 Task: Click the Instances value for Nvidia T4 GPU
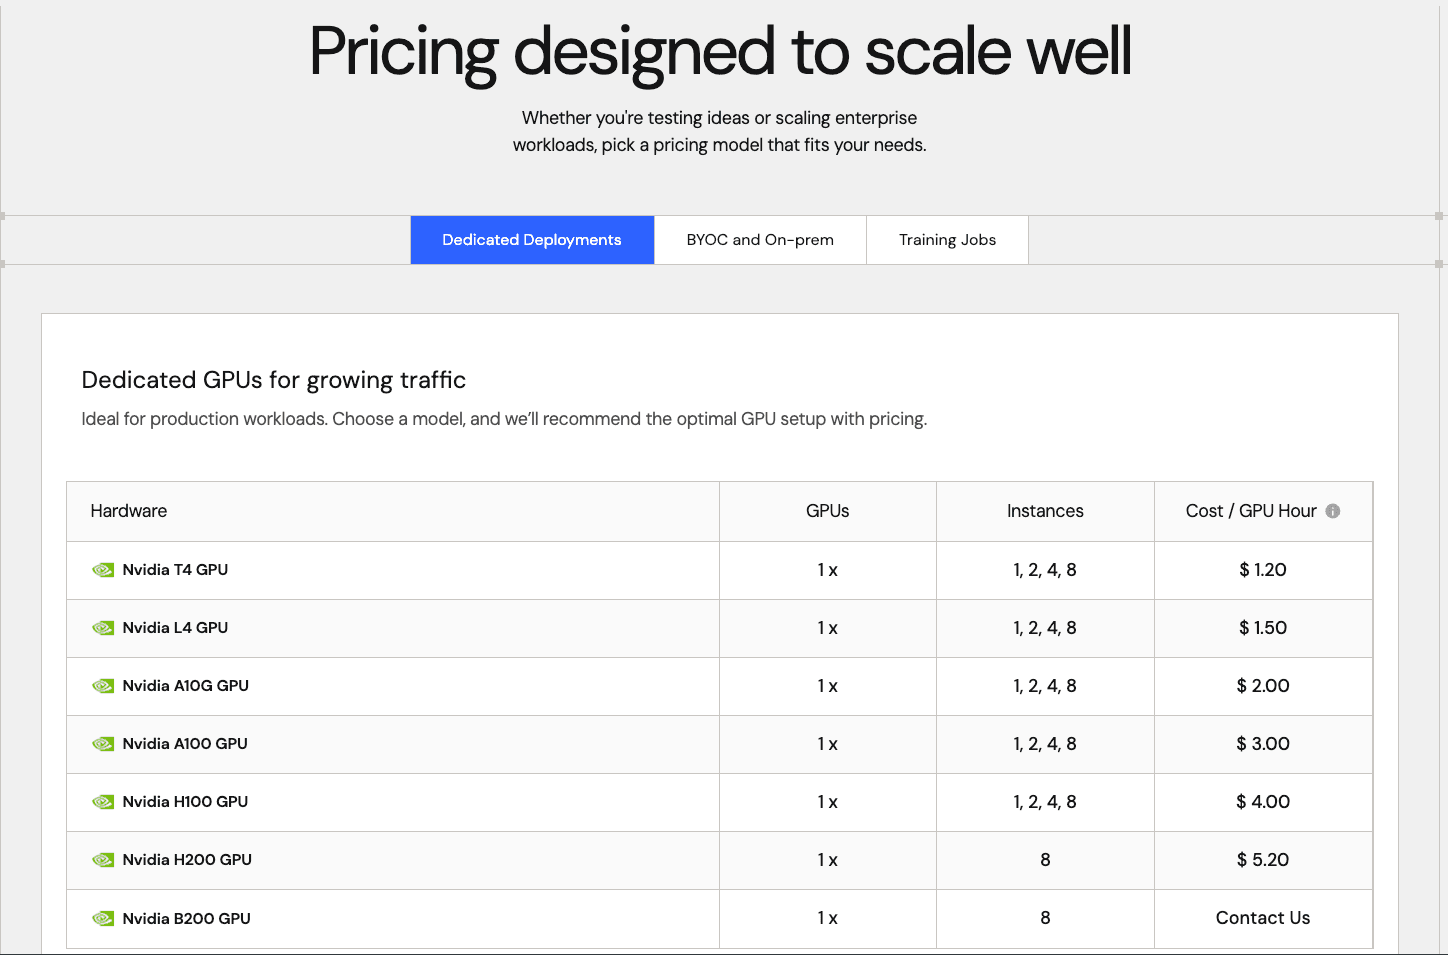pos(1045,570)
